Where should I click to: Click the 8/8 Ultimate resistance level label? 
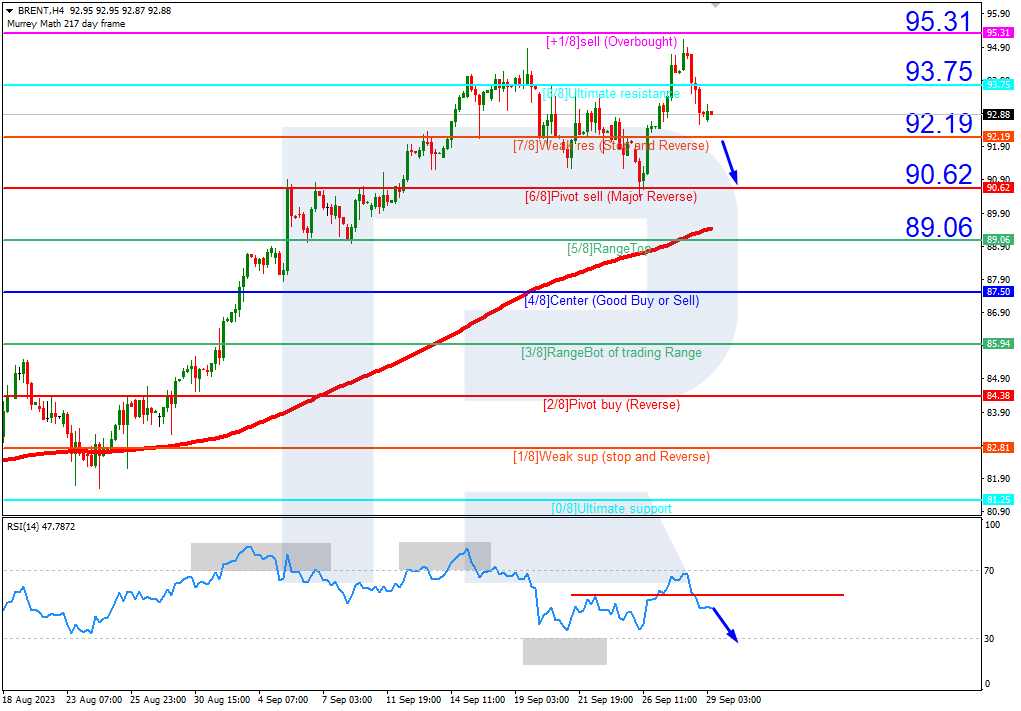click(611, 94)
